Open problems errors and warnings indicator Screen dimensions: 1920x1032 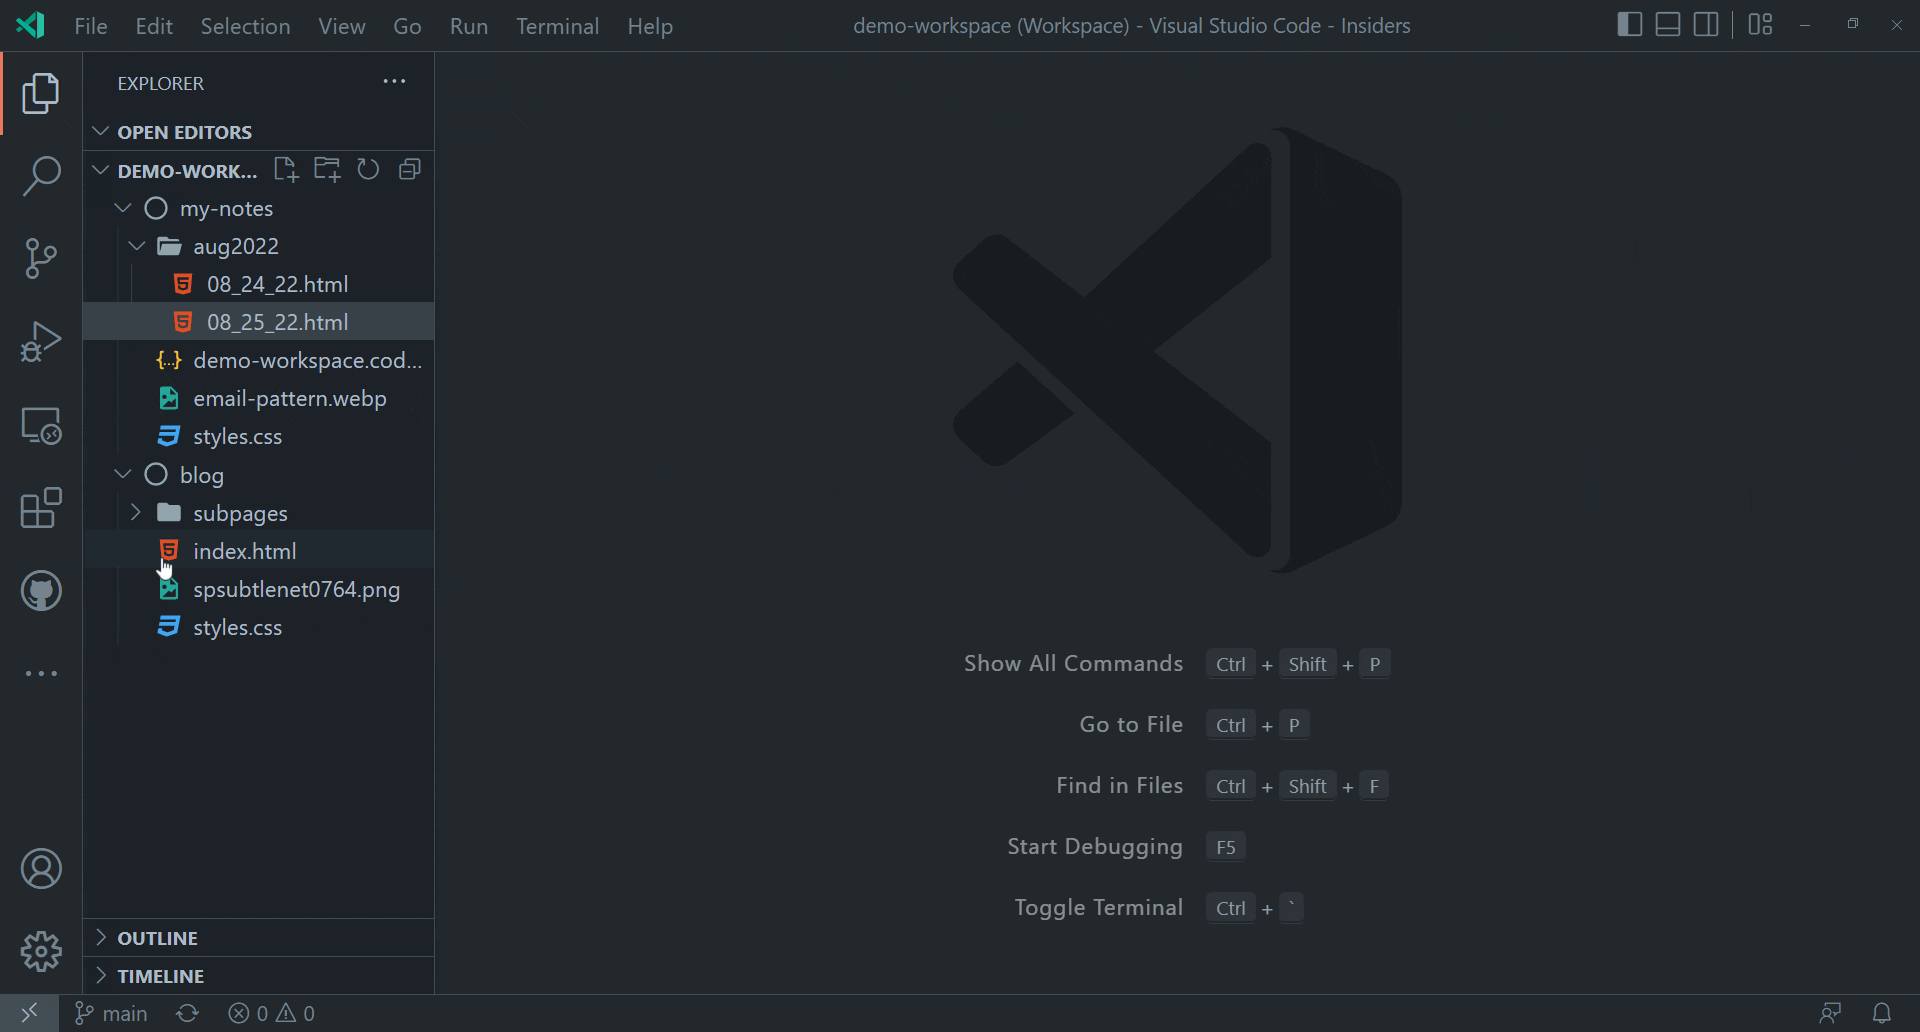[x=271, y=1013]
